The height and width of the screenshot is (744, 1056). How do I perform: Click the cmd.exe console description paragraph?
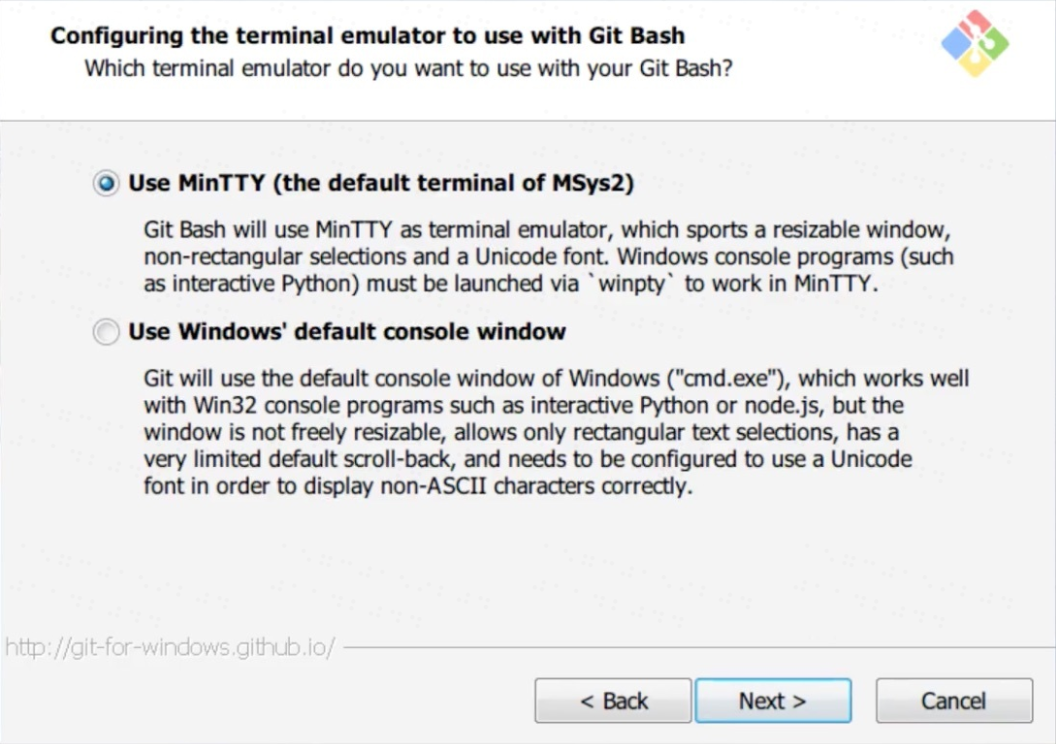point(555,433)
